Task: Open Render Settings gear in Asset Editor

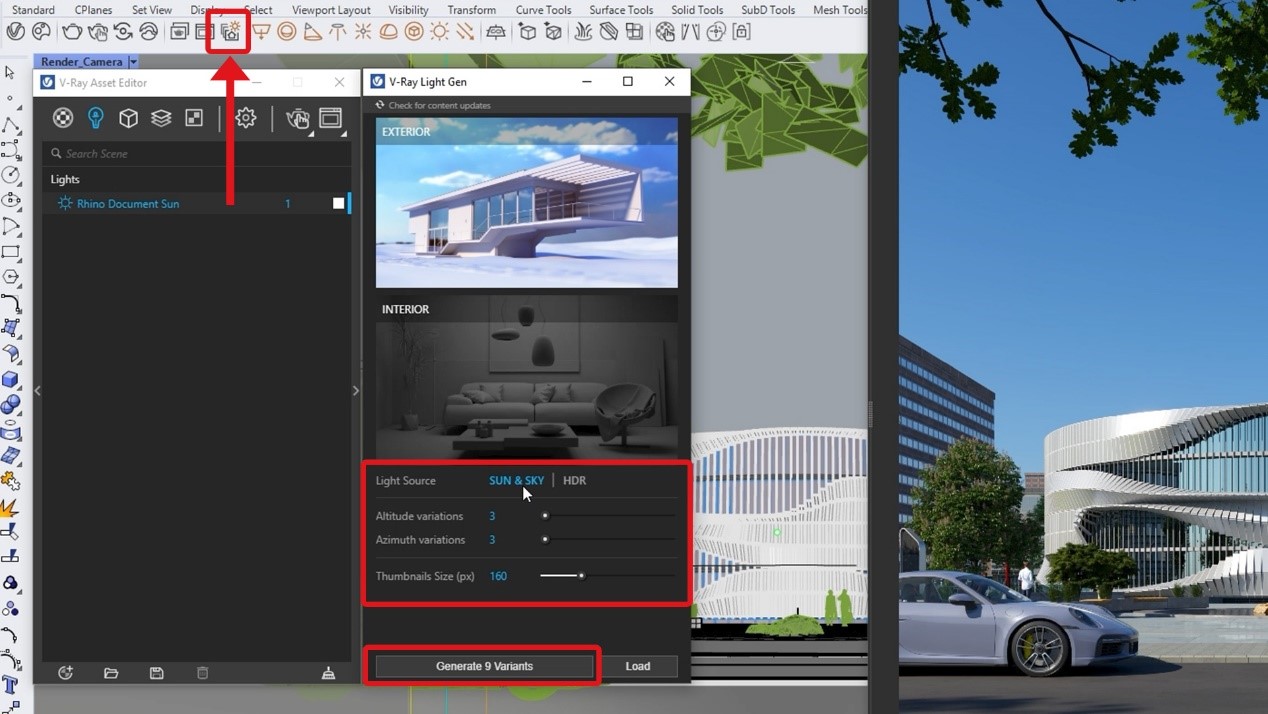Action: tap(245, 118)
